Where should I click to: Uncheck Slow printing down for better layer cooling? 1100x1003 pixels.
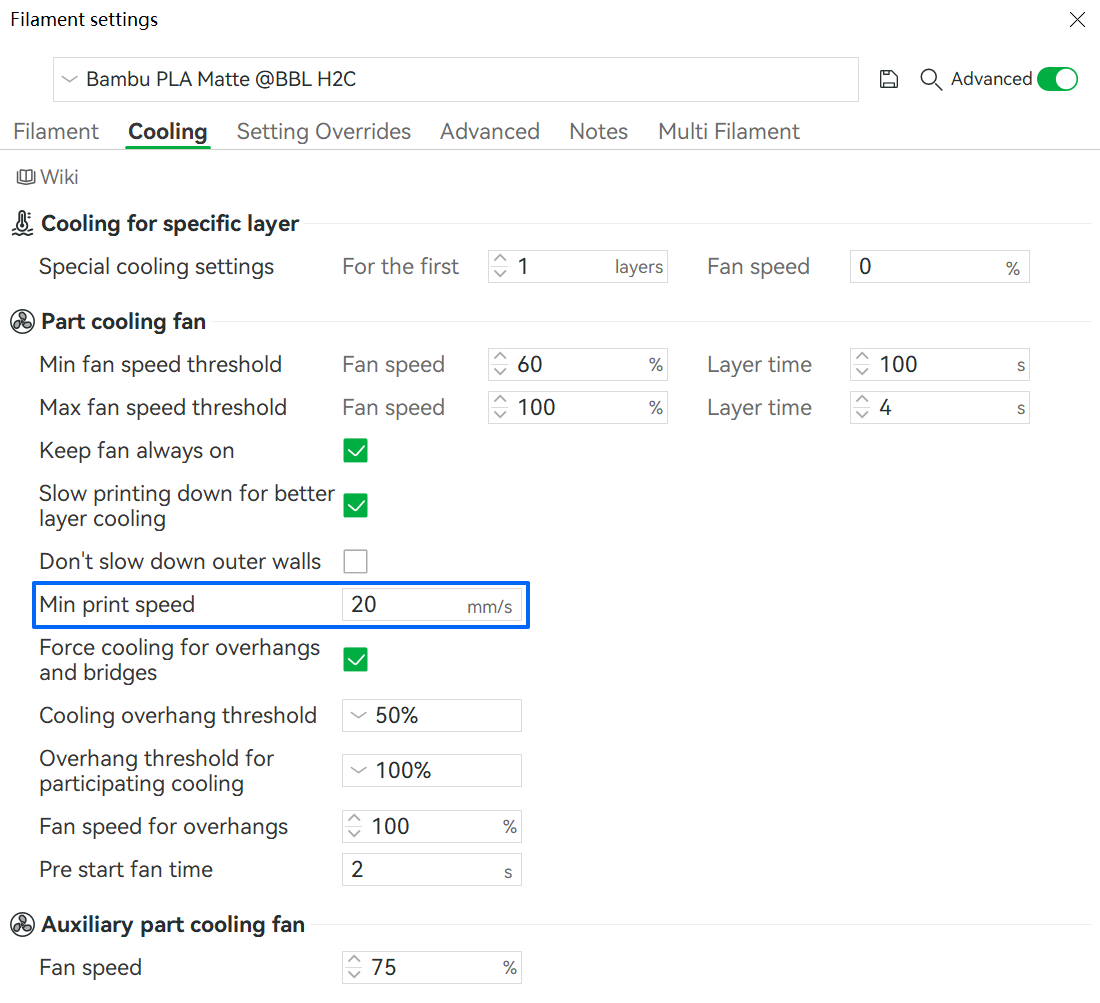[x=356, y=505]
